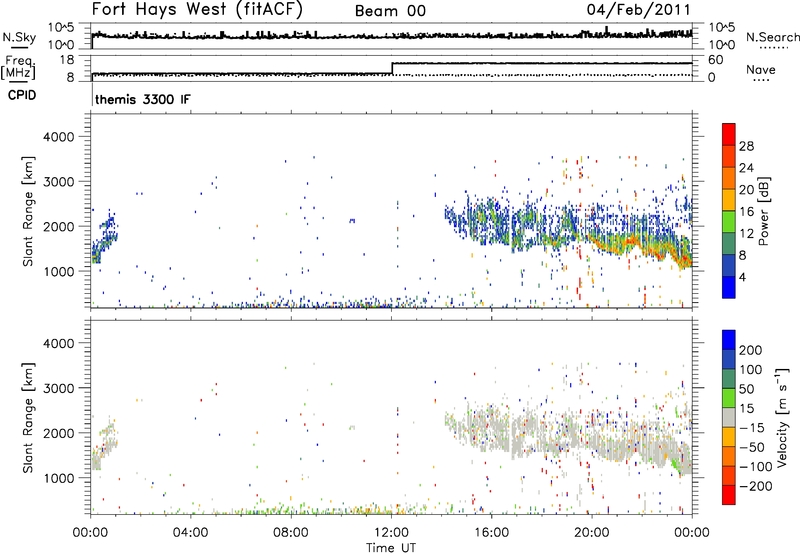The height and width of the screenshot is (554, 800).
Task: Click the date '04/Feb/2011'
Action: [x=638, y=9]
